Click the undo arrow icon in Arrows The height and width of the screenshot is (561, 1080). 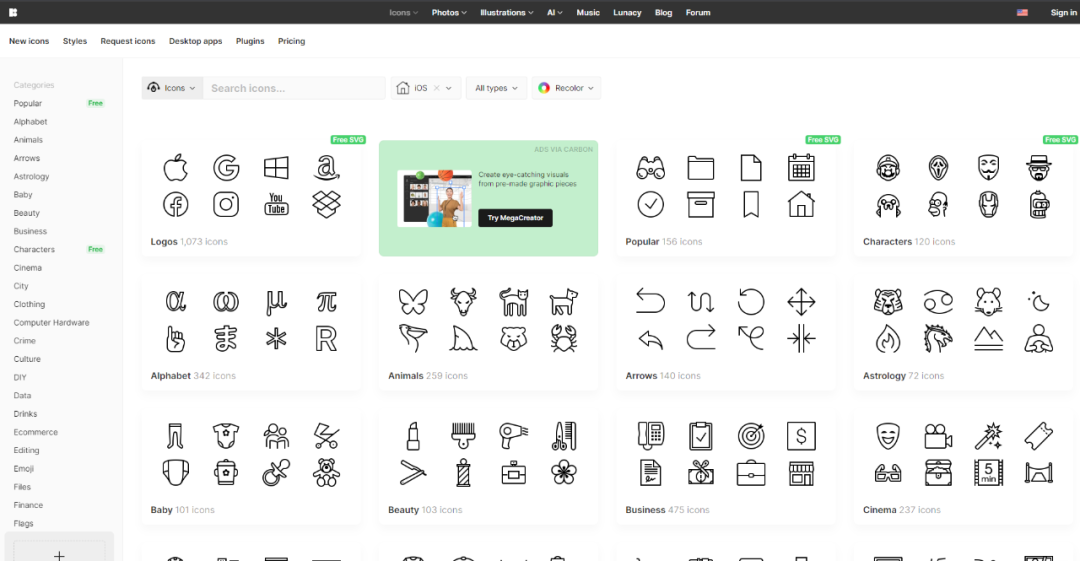tap(650, 302)
